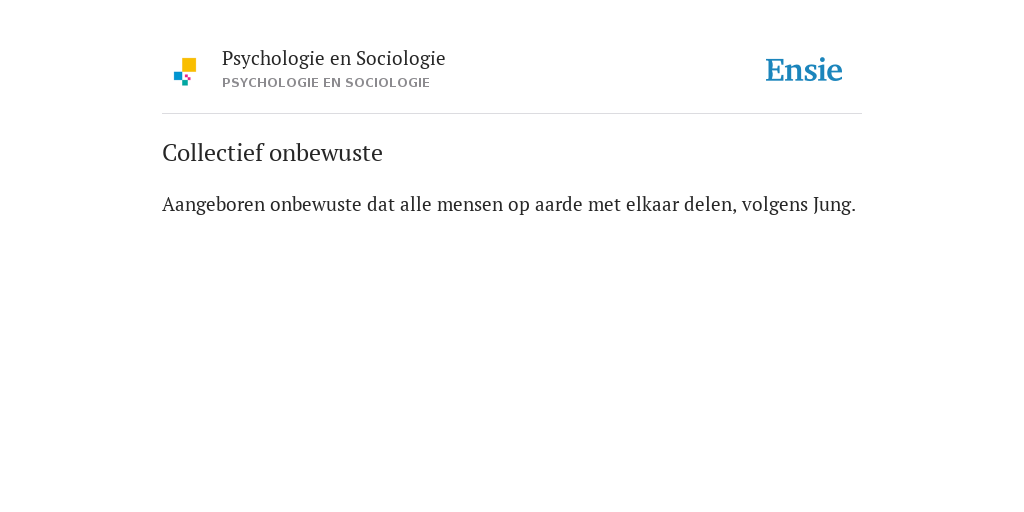The width and height of the screenshot is (1024, 512).
Task: Click the teal square in the logo
Action: 185,83
